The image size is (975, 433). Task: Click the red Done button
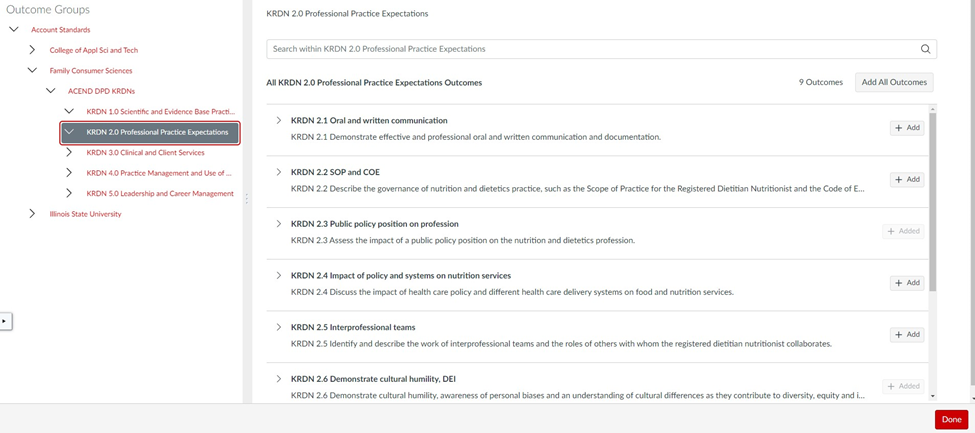click(951, 420)
